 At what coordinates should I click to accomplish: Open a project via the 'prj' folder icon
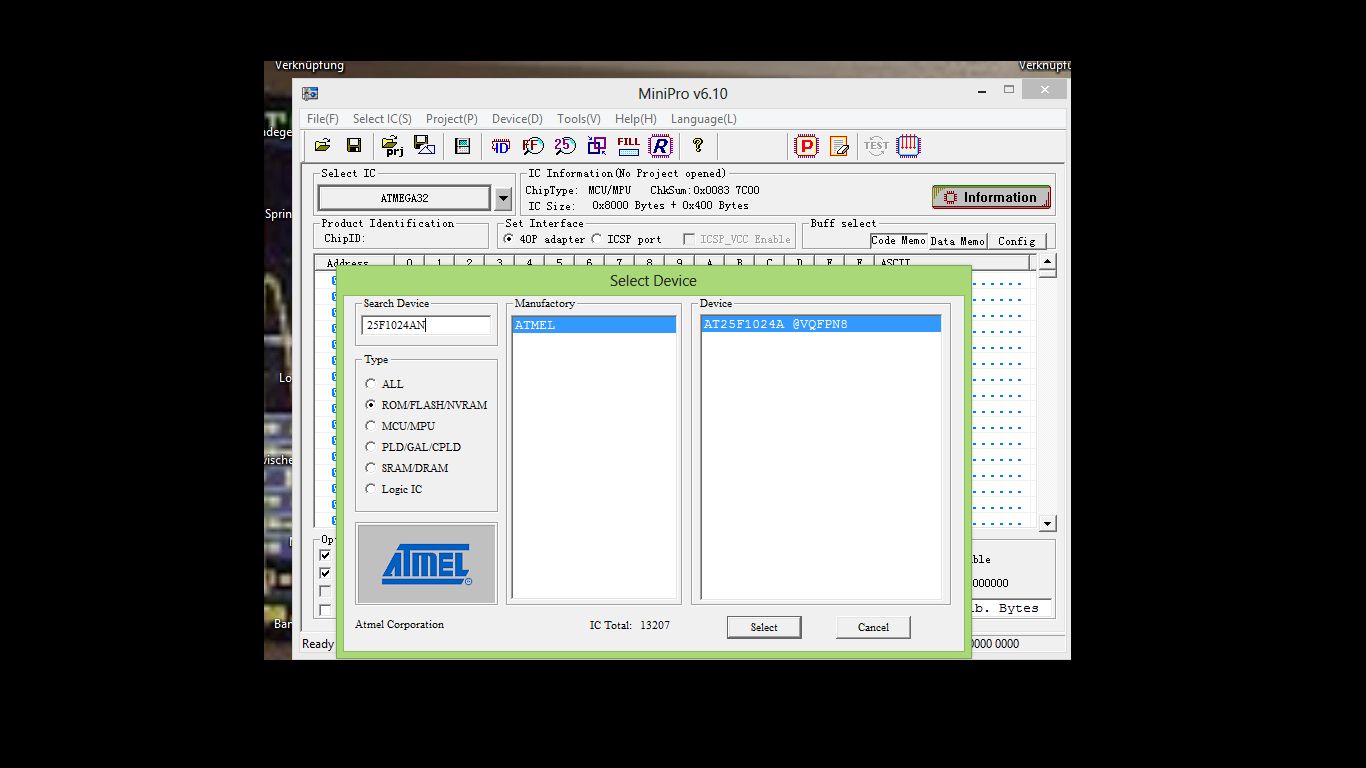click(x=393, y=146)
